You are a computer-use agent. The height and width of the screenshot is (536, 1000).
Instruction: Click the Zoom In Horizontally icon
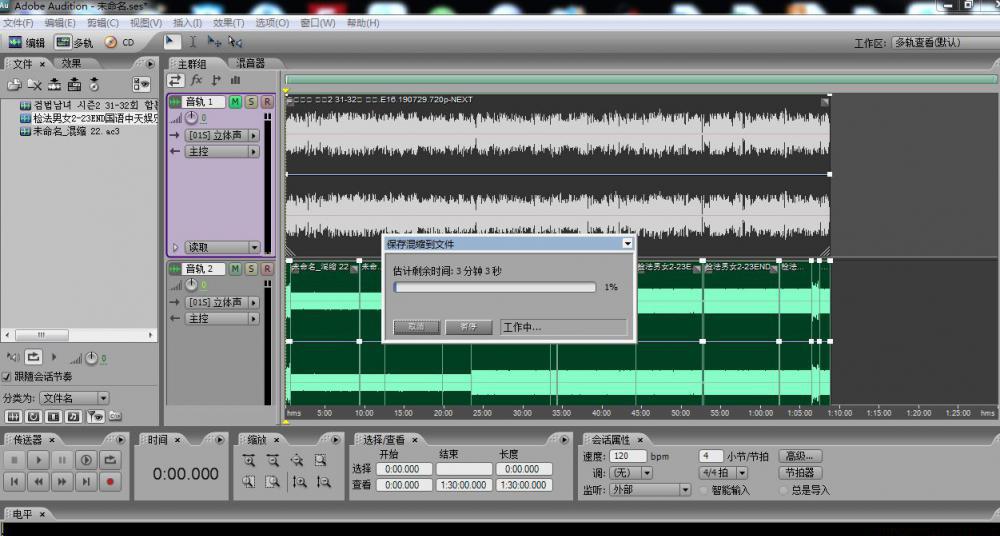pyautogui.click(x=249, y=460)
